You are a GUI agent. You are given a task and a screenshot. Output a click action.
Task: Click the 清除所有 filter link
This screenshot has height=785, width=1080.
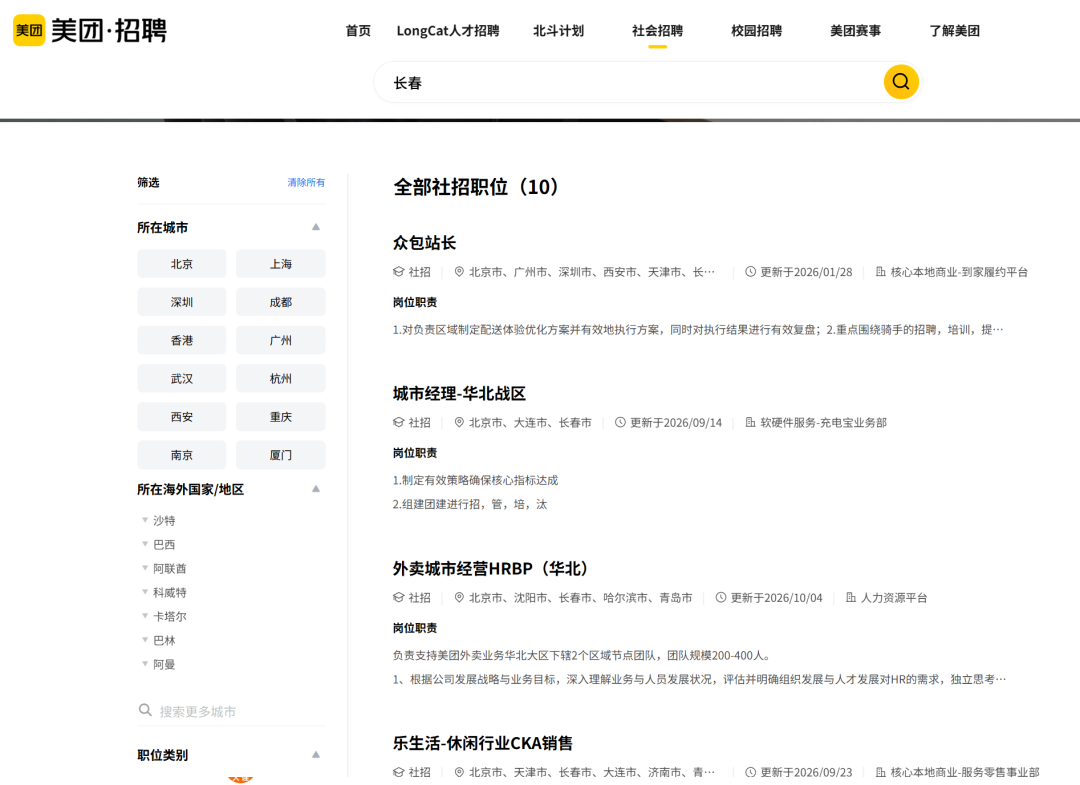coord(306,182)
